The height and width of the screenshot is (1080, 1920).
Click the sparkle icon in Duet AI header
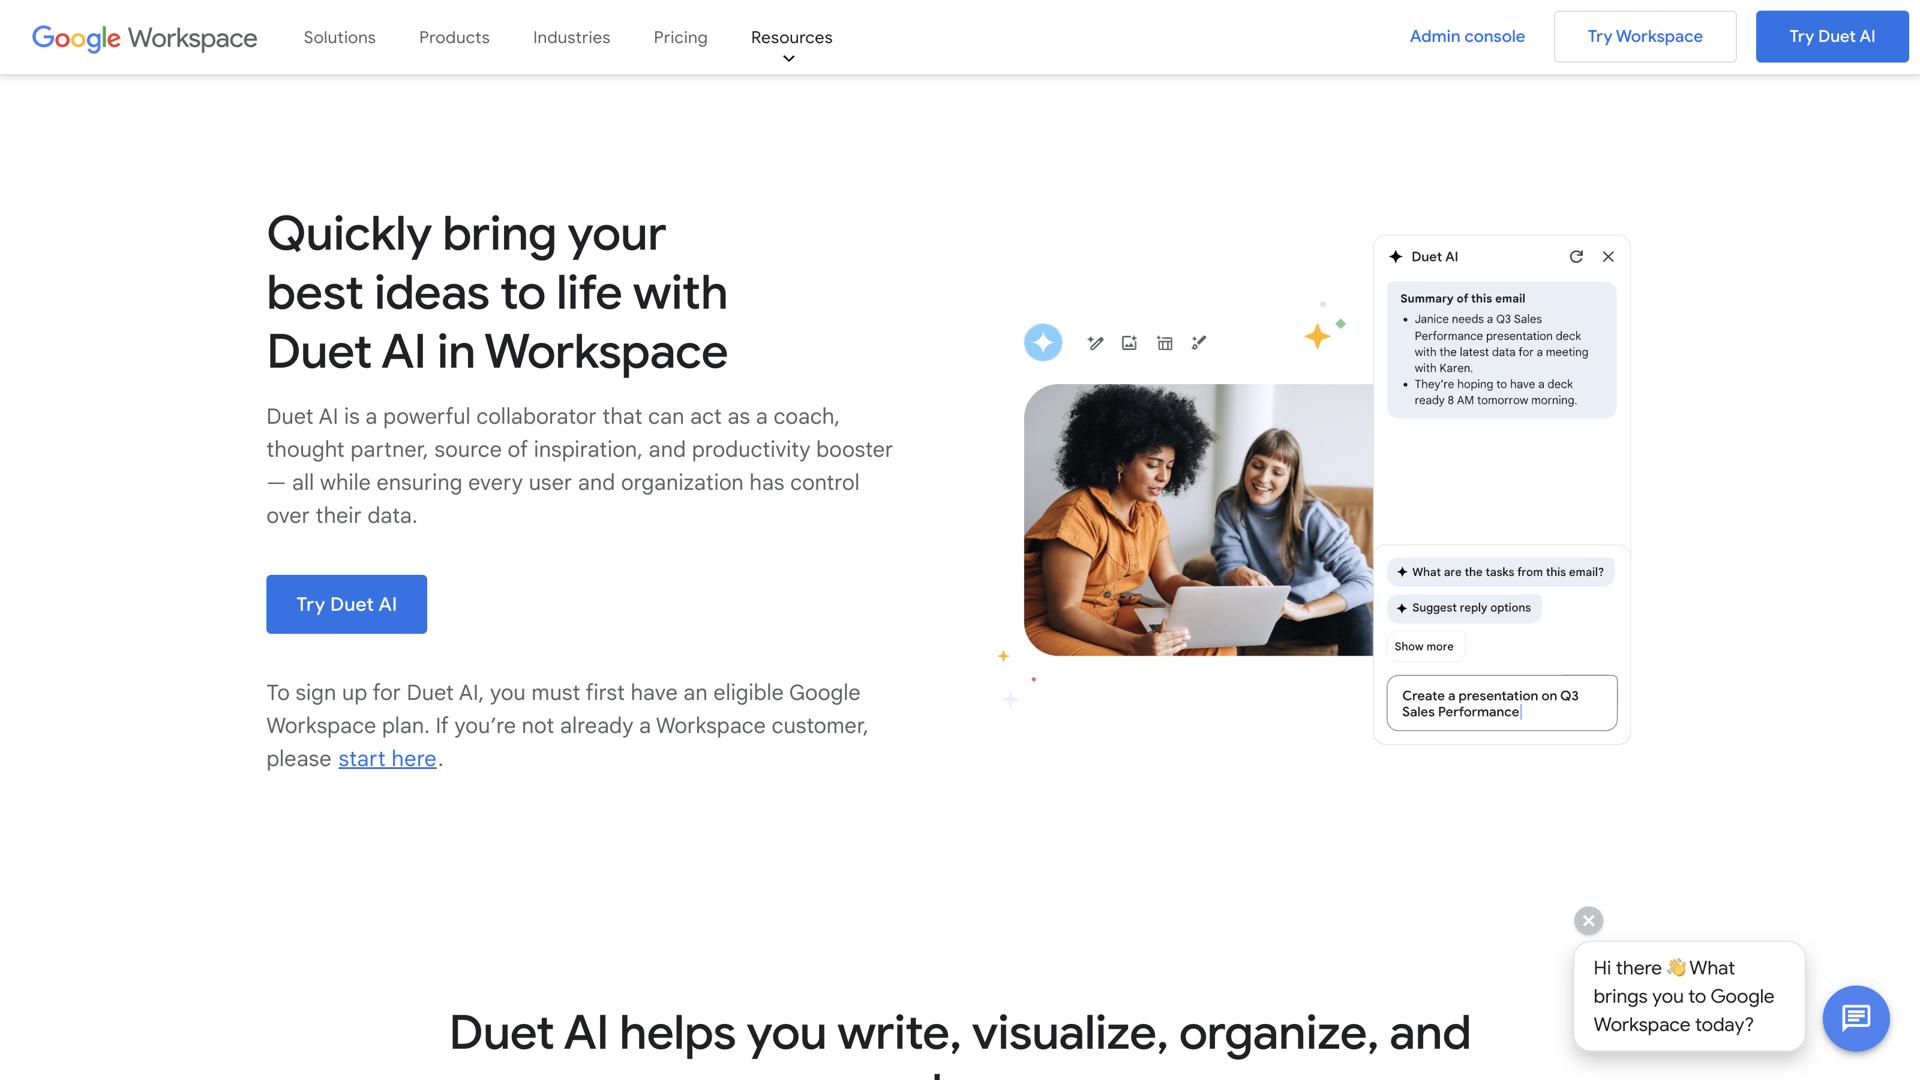tap(1395, 256)
